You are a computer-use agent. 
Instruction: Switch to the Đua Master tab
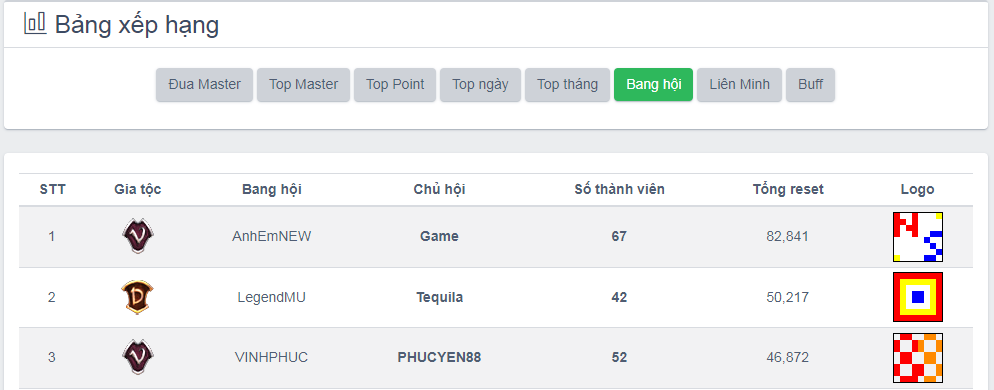tap(205, 84)
